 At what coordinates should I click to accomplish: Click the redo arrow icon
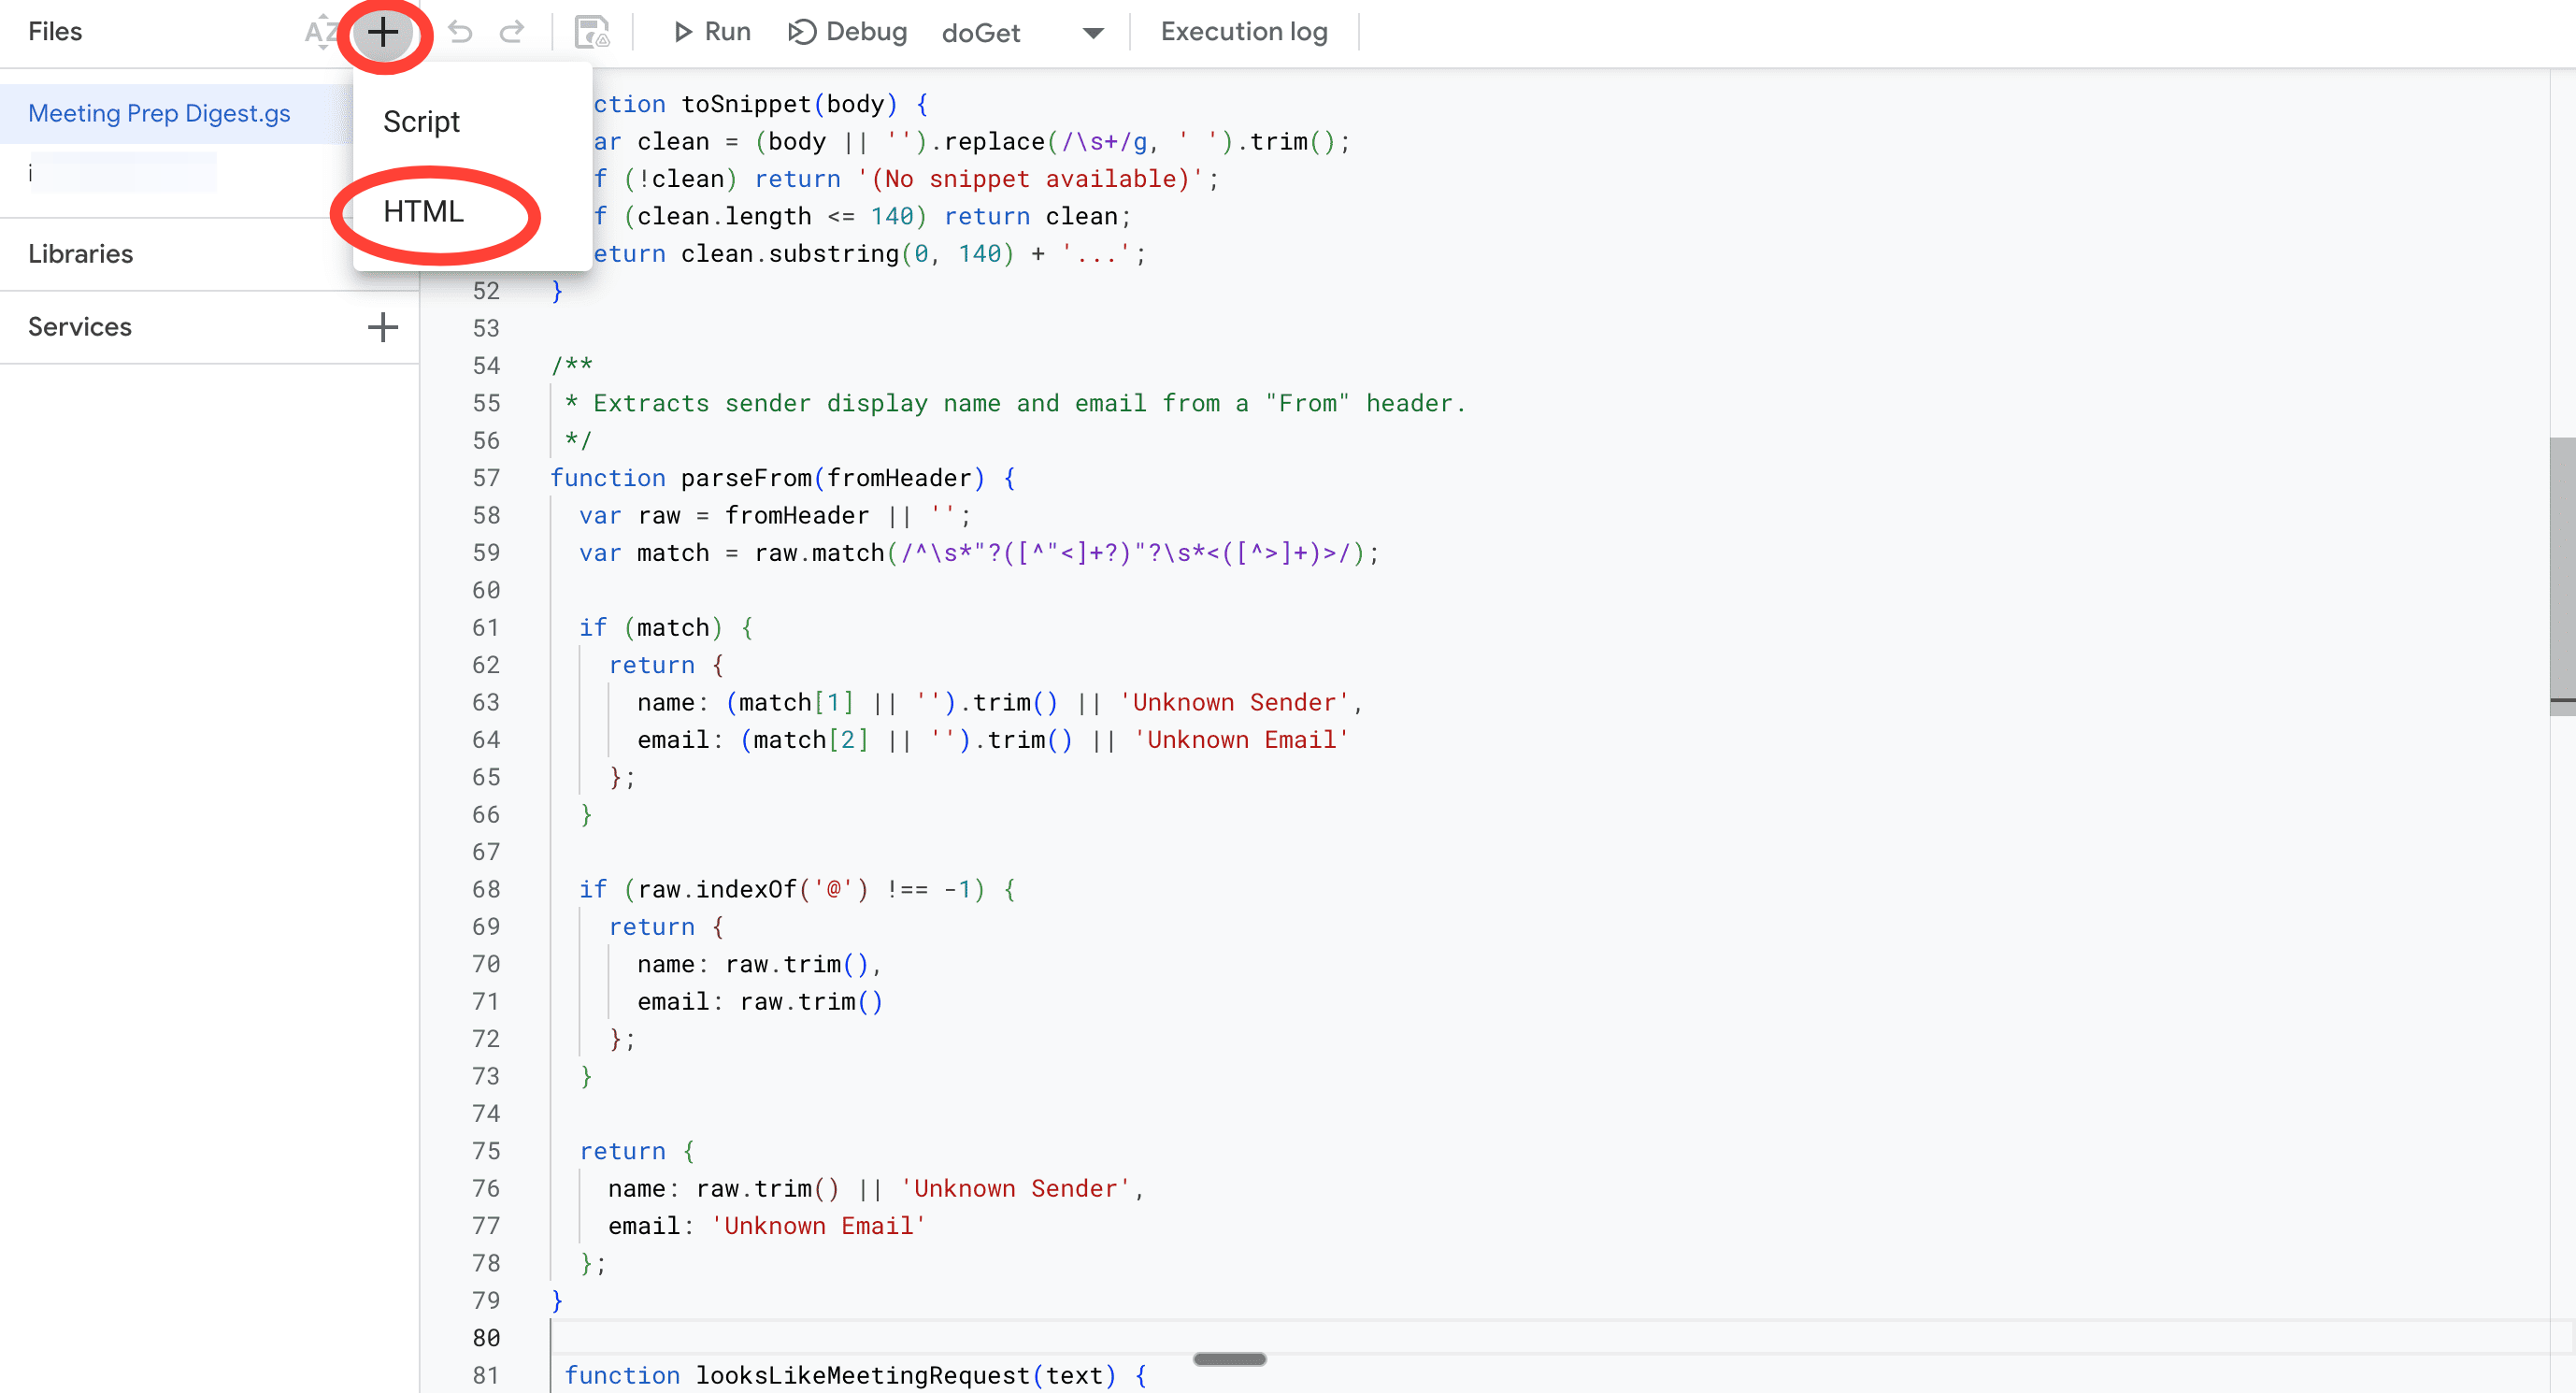512,33
